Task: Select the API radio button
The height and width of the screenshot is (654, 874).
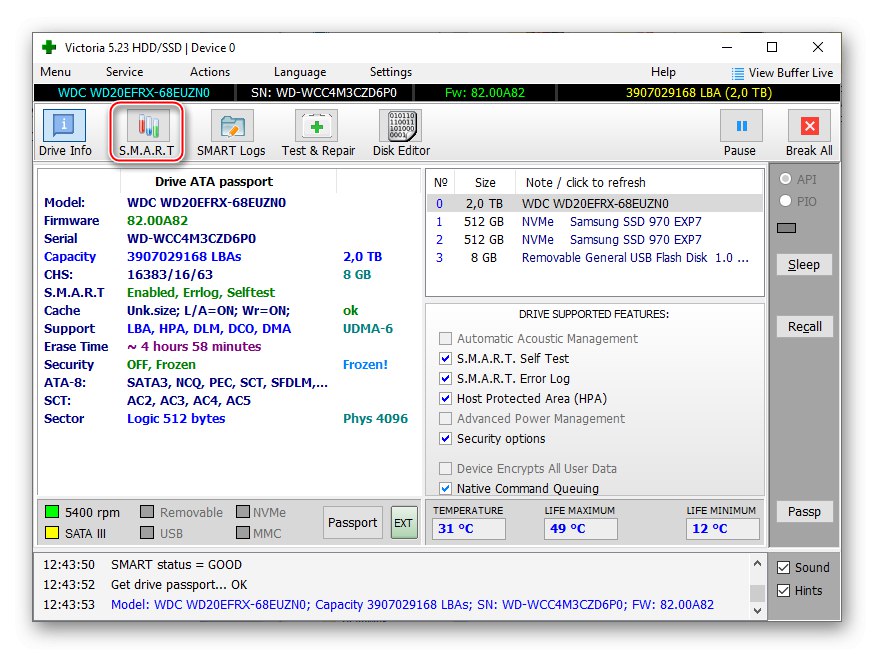Action: click(786, 179)
